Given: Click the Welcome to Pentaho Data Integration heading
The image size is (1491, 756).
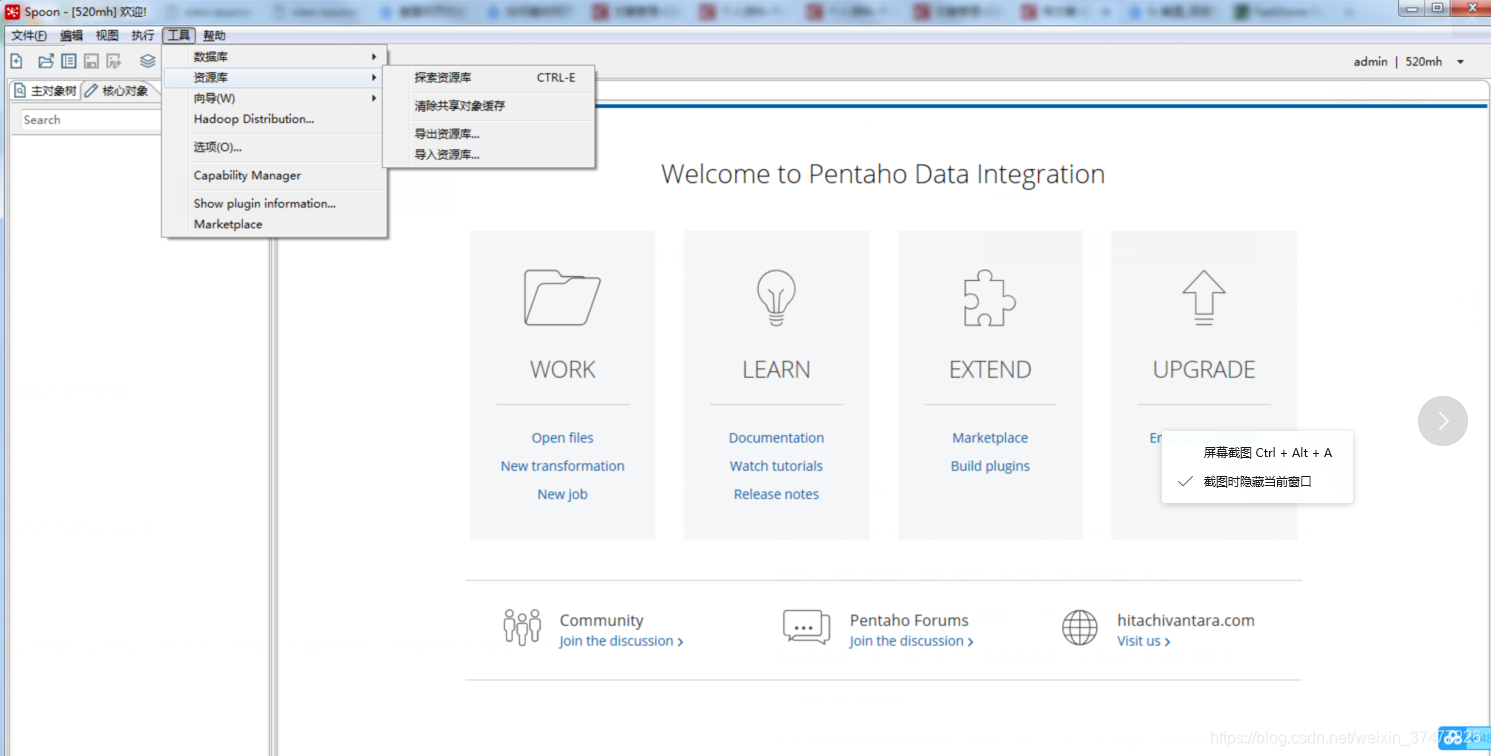Looking at the screenshot, I should point(883,174).
